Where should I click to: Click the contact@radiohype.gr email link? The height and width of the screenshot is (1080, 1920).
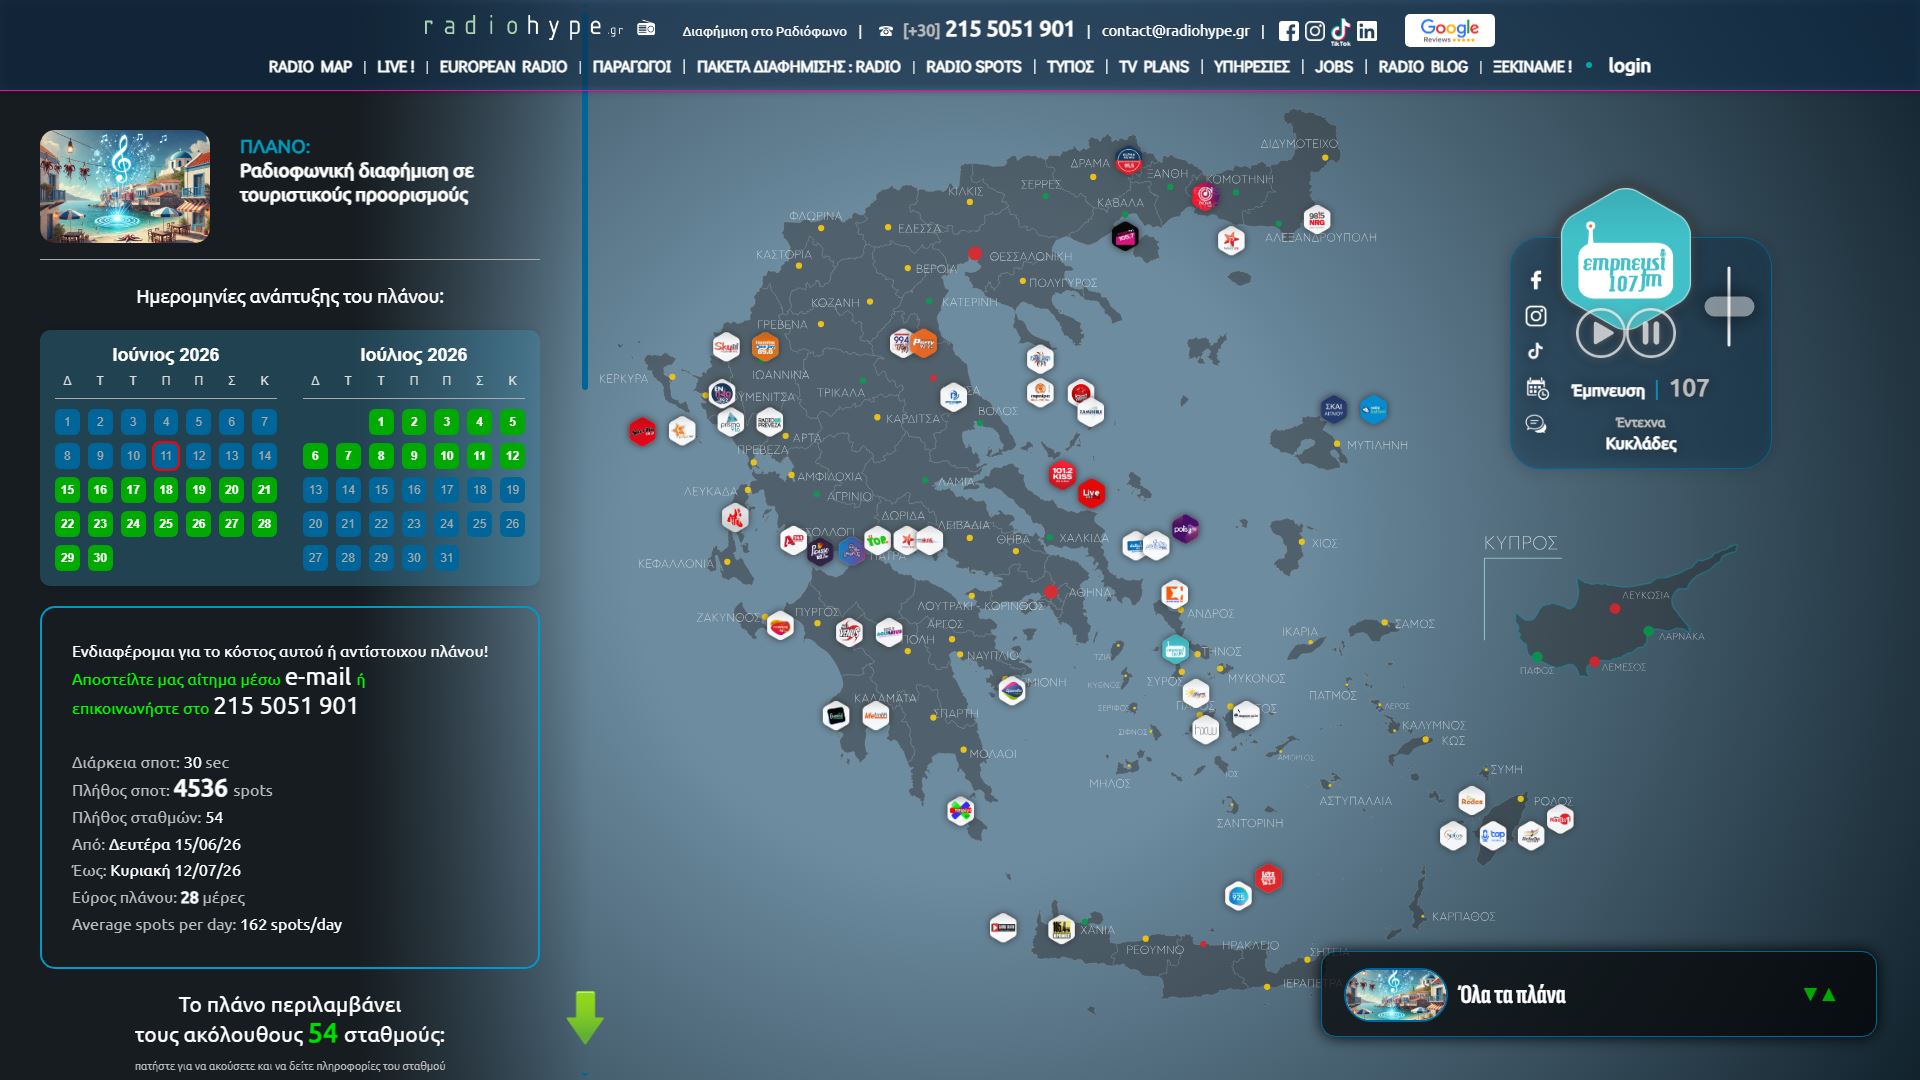1176,31
